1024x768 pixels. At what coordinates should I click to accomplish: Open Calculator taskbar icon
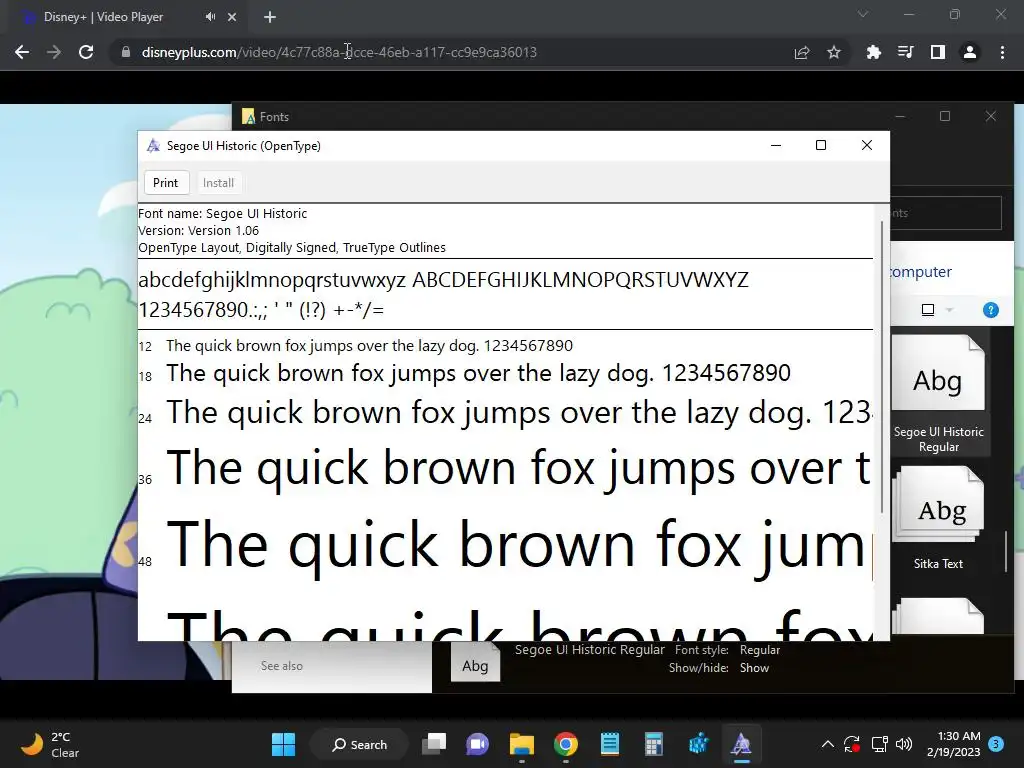[x=653, y=744]
